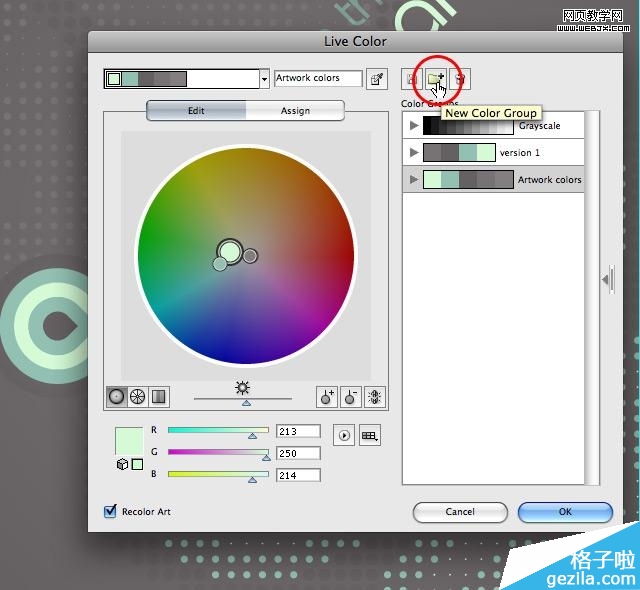The image size is (640, 590).
Task: Select the segmented color wheel display icon
Action: pyautogui.click(x=138, y=397)
